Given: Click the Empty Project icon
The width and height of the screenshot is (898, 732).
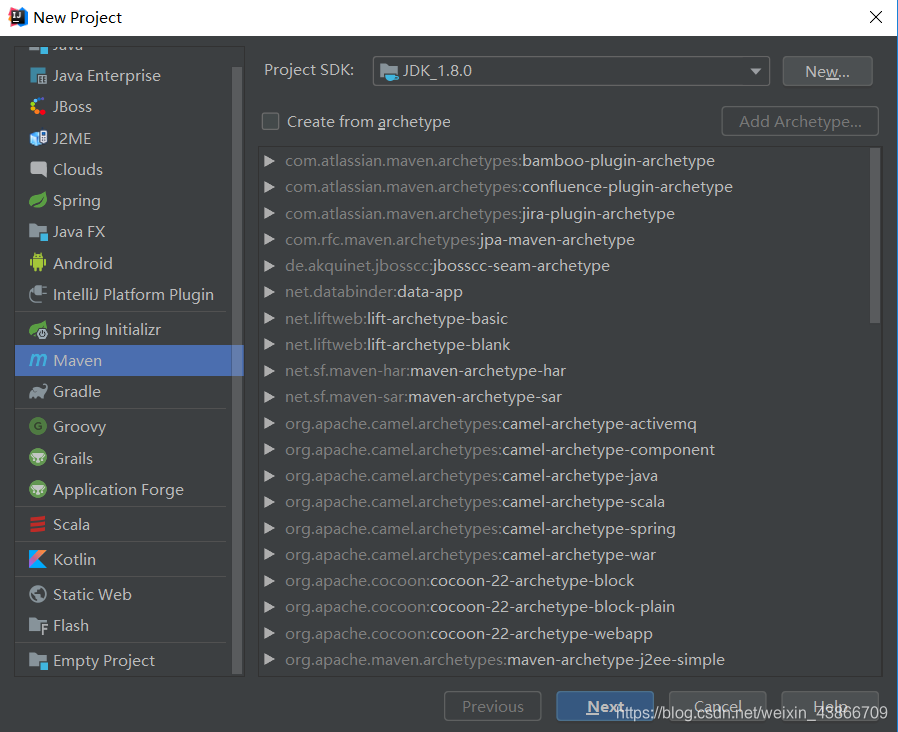Looking at the screenshot, I should pyautogui.click(x=38, y=660).
